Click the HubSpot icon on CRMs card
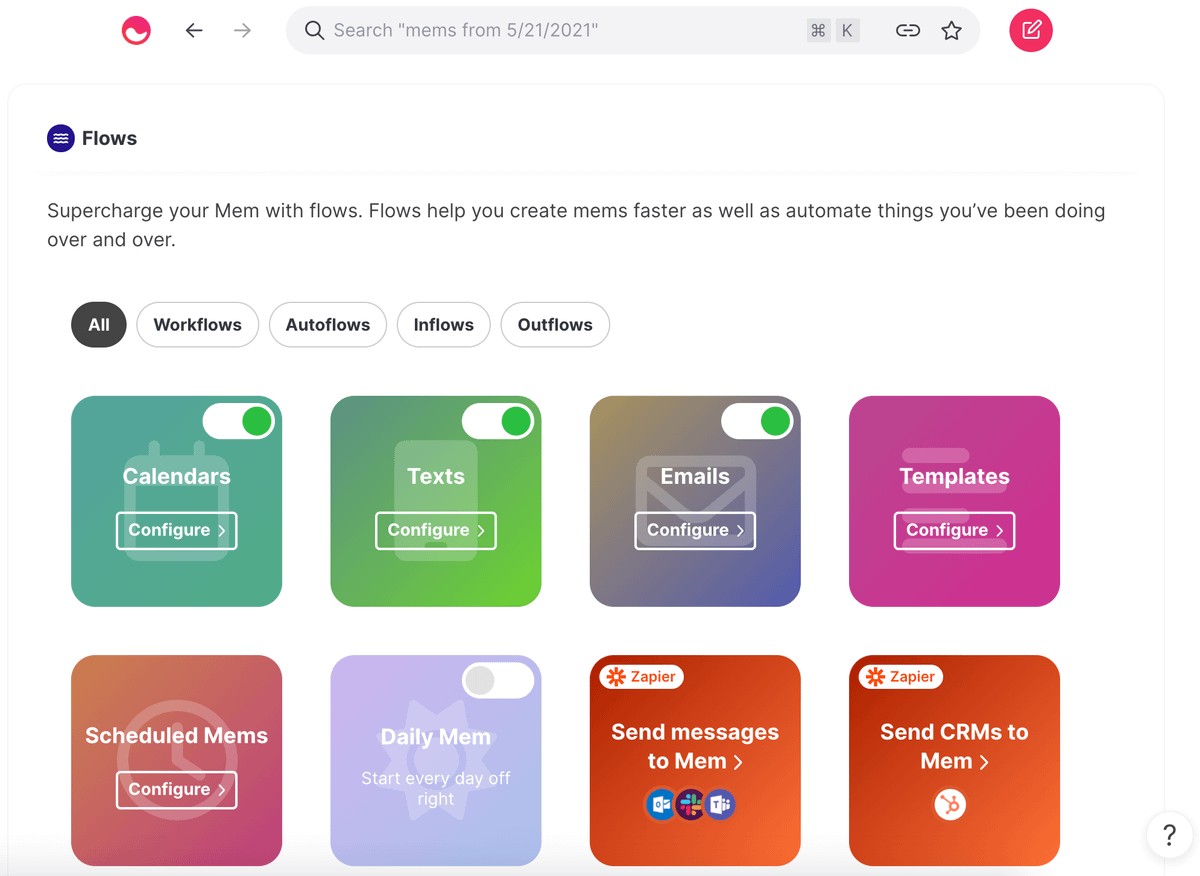The image size is (1200, 876). point(950,804)
